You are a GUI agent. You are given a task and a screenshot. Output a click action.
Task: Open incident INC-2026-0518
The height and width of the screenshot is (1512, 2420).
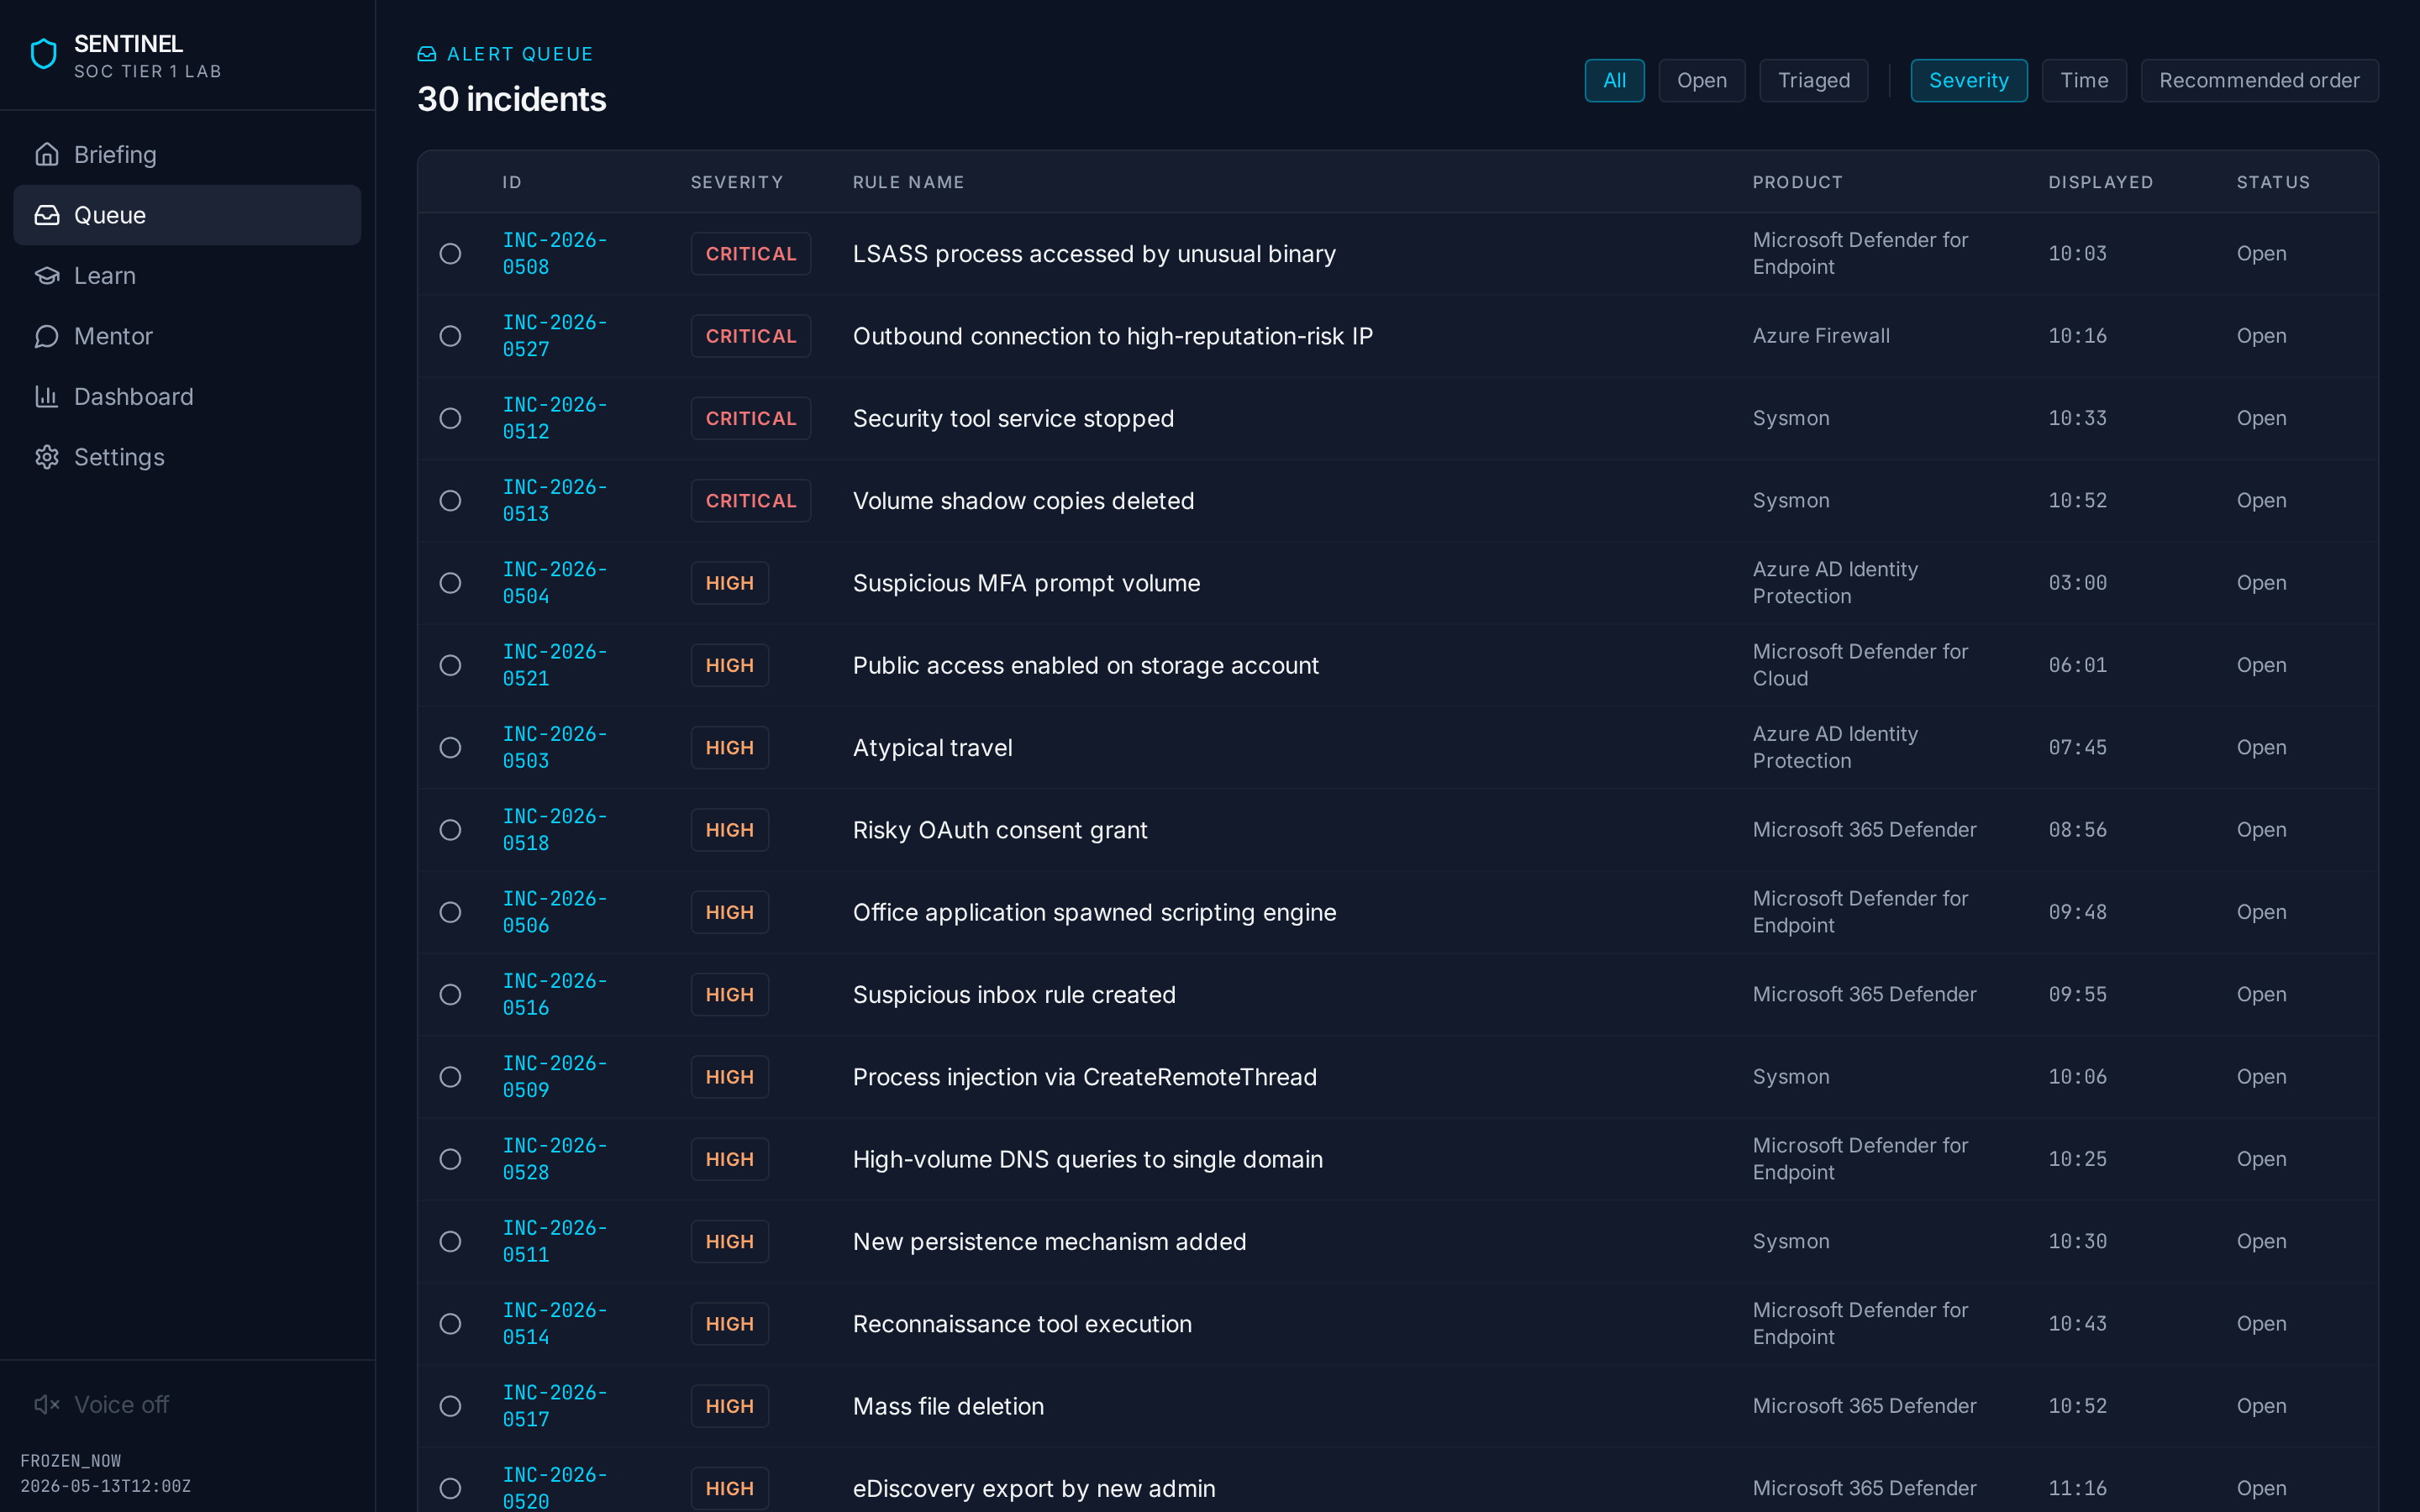tap(555, 830)
